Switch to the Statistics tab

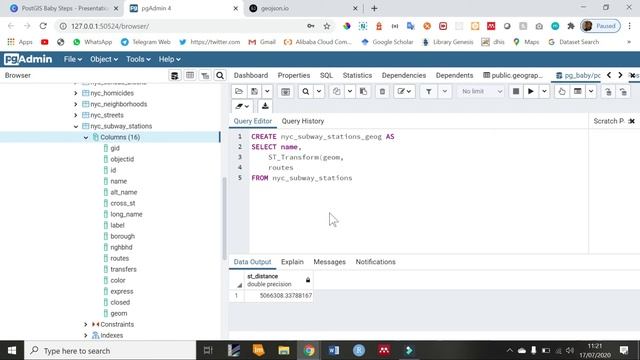[357, 75]
